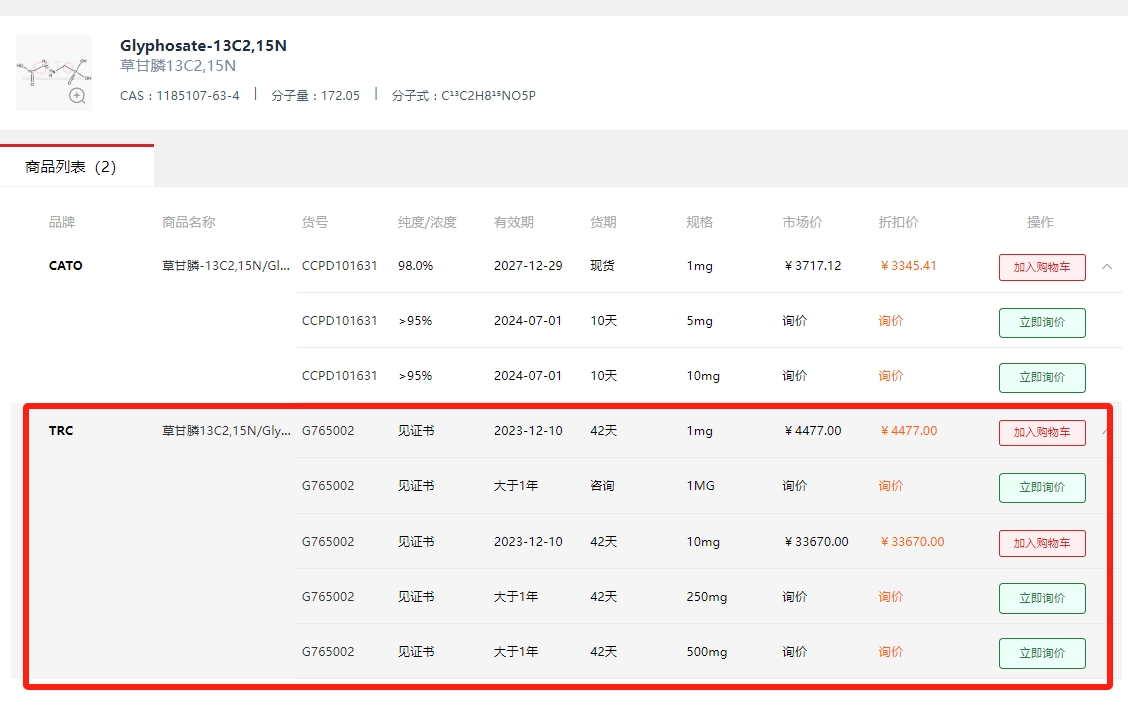Request quote for TRC 1MG item
This screenshot has height=724, width=1128.
coord(1042,487)
